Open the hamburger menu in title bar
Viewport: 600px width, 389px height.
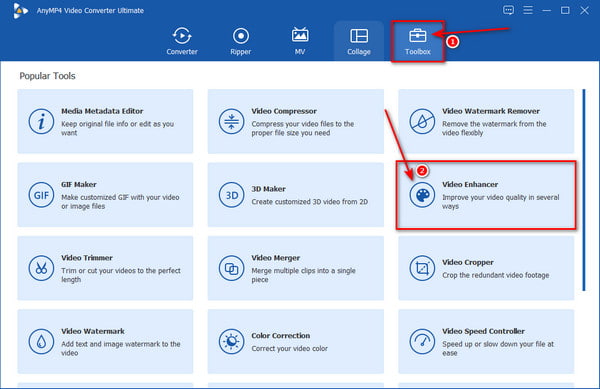point(528,10)
